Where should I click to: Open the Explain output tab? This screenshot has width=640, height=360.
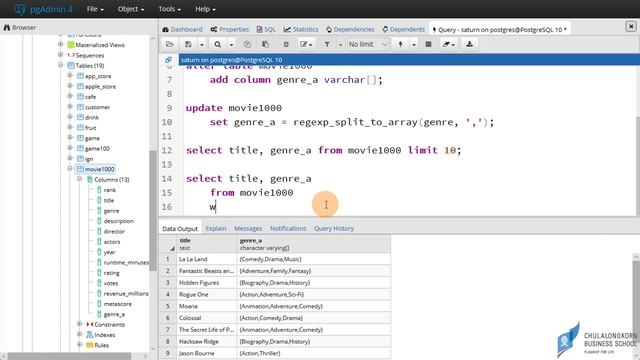pyautogui.click(x=216, y=229)
